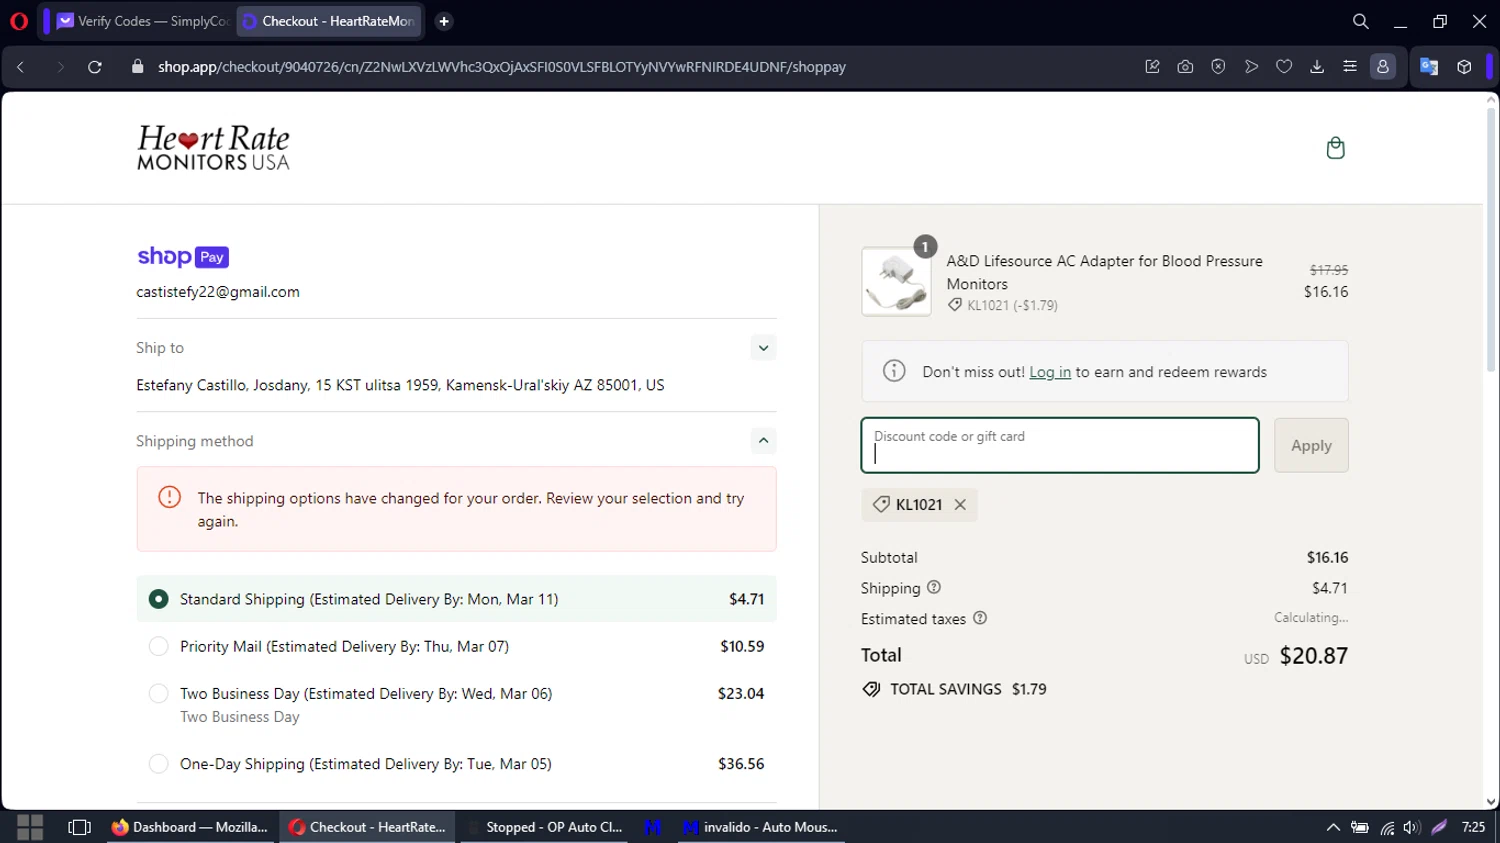Switch to Verify Codes SimplyCodes tab
Viewport: 1500px width, 843px height.
(142, 21)
